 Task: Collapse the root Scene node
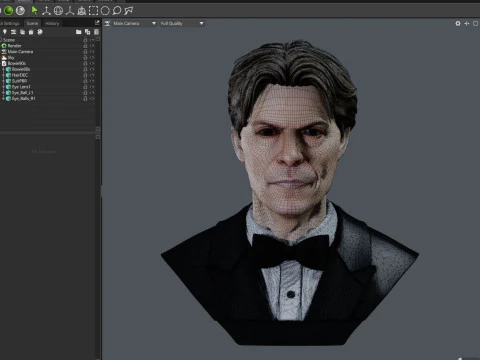click(1, 40)
